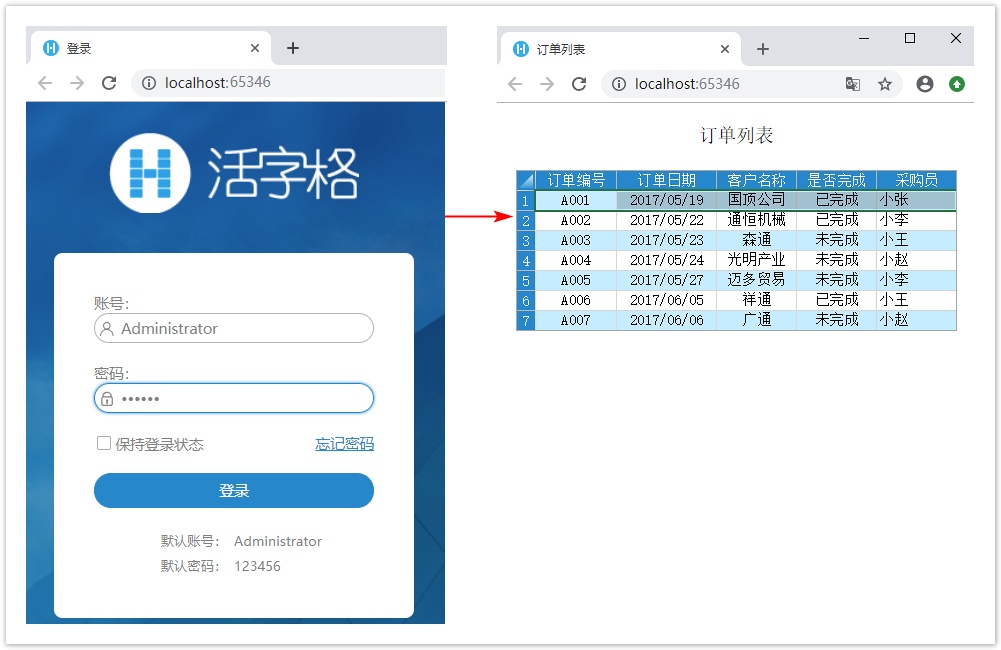Click the green update arrow icon
Image resolution: width=1001 pixels, height=650 pixels.
click(x=956, y=84)
